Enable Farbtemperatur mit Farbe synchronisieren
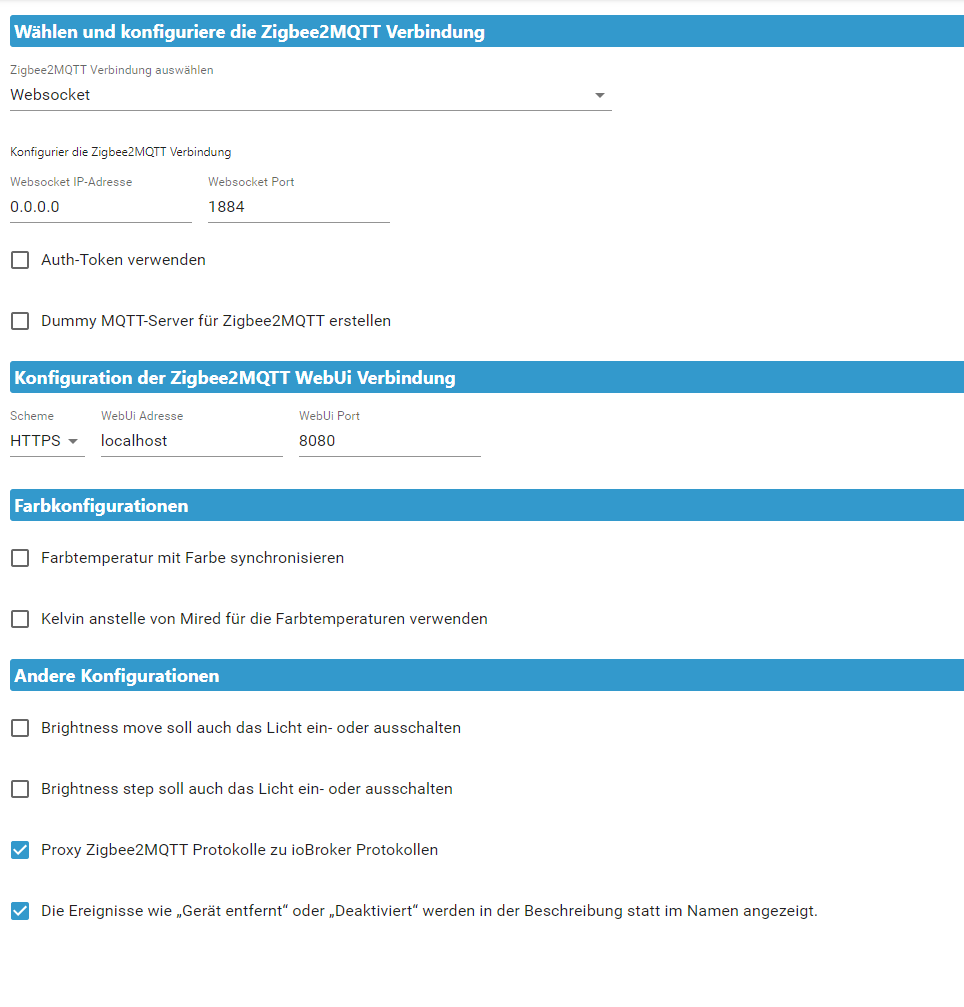The image size is (964, 1007). [x=20, y=558]
